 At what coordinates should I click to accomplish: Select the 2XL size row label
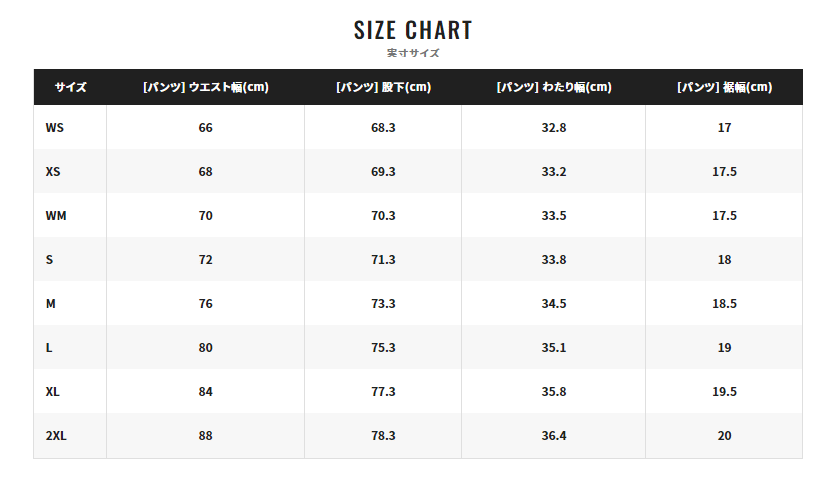pyautogui.click(x=56, y=436)
